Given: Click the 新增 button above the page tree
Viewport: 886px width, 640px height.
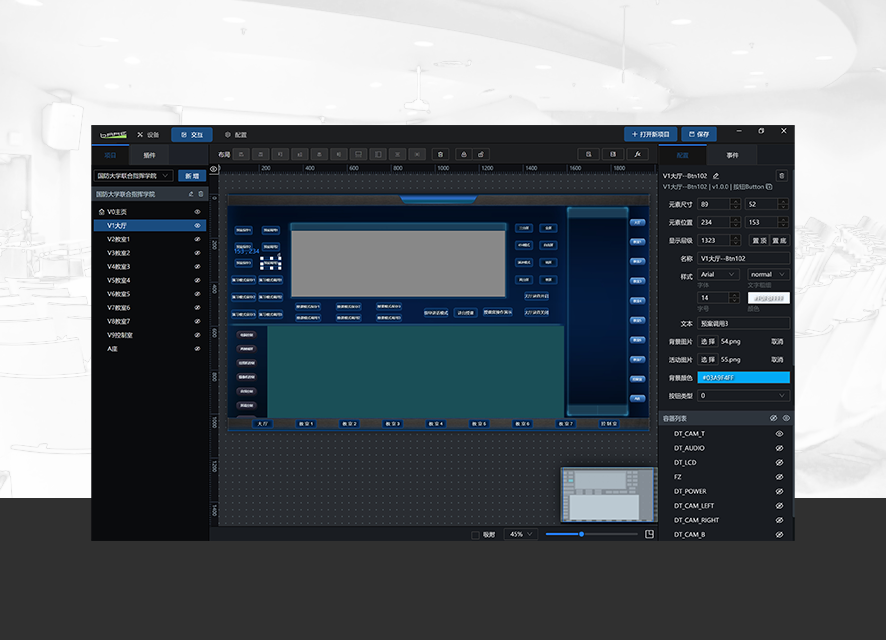Looking at the screenshot, I should [x=192, y=175].
